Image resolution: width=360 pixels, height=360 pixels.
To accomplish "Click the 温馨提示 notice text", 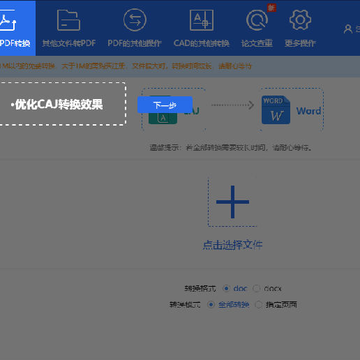I will pos(231,148).
